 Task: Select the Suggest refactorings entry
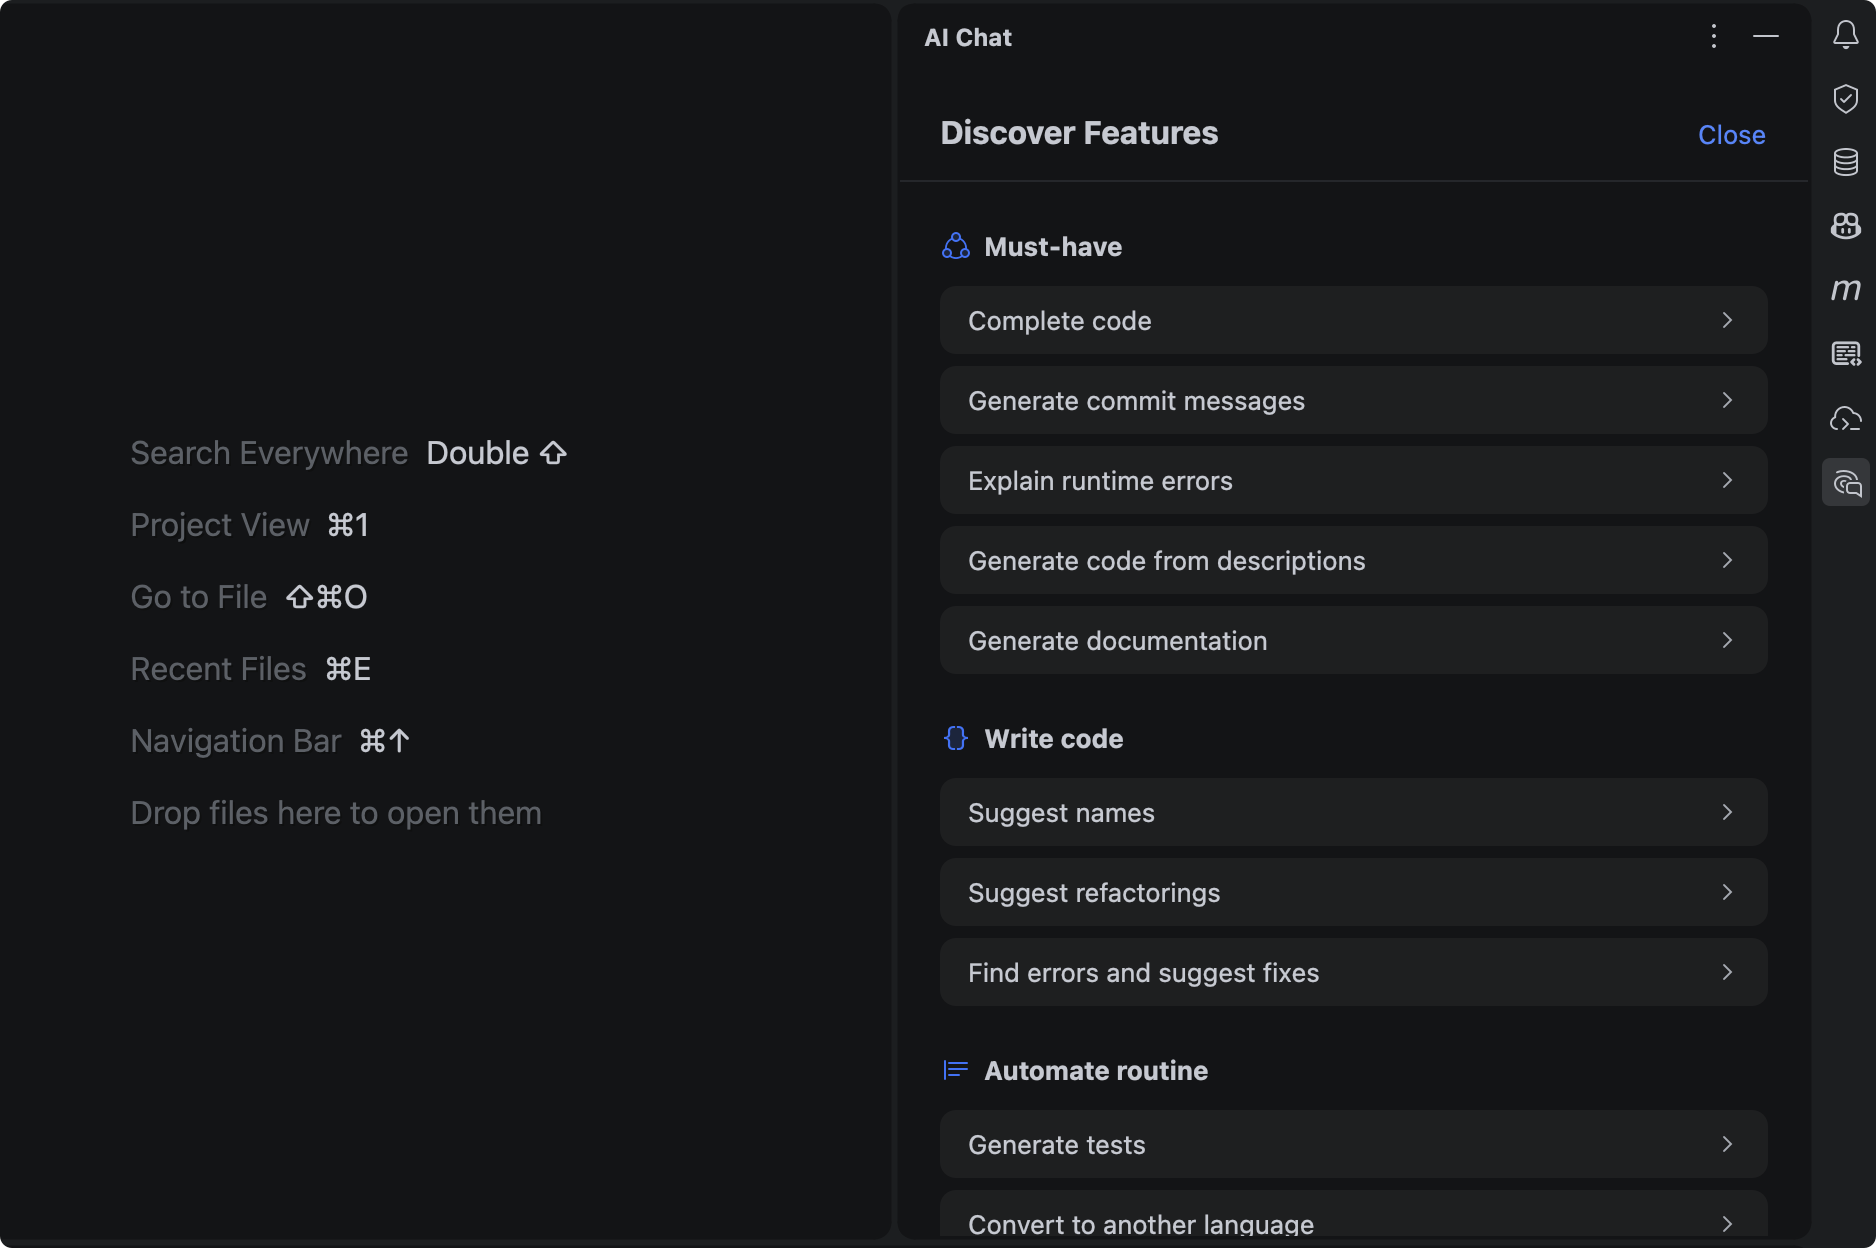pos(1352,893)
